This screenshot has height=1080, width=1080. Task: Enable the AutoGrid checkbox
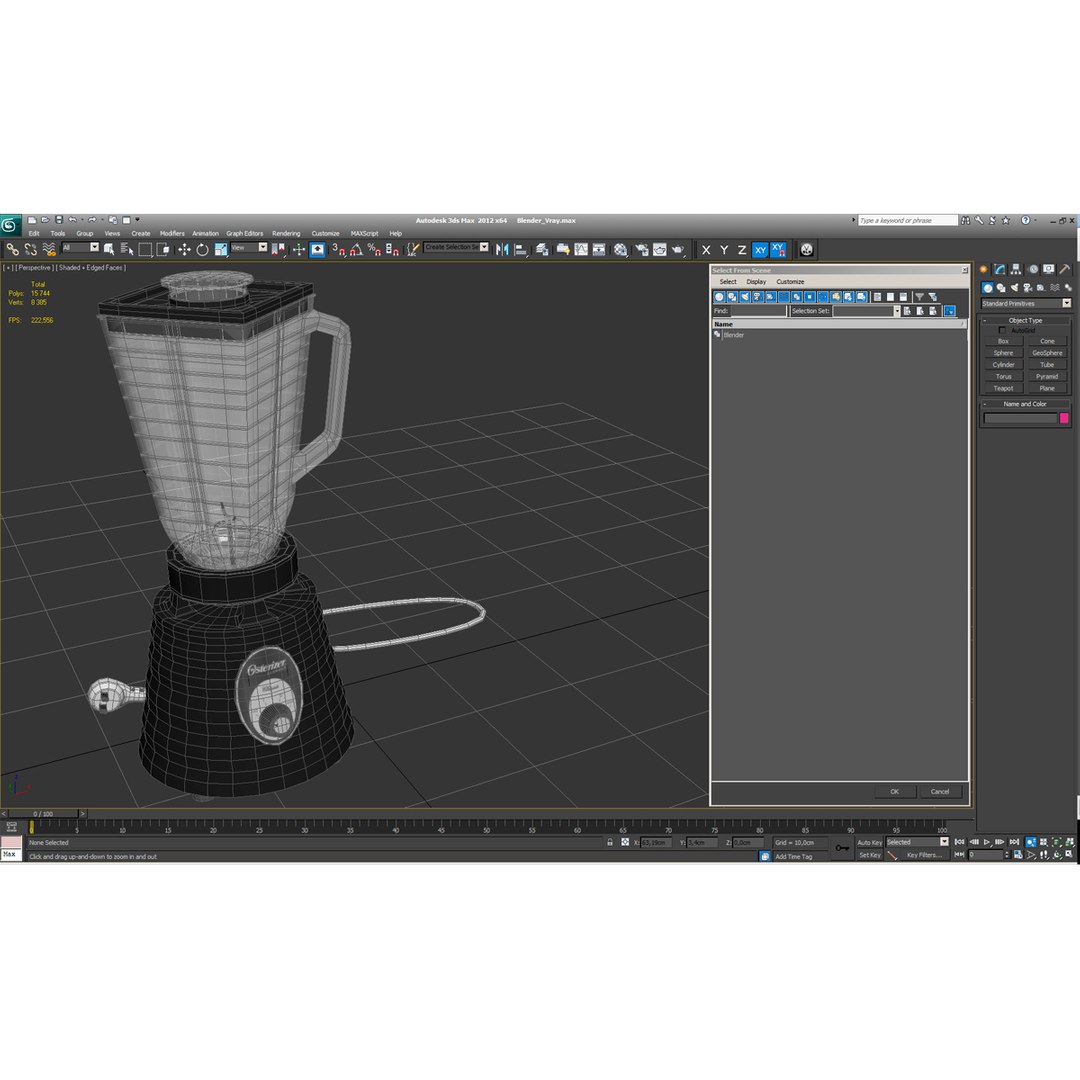coord(1002,330)
